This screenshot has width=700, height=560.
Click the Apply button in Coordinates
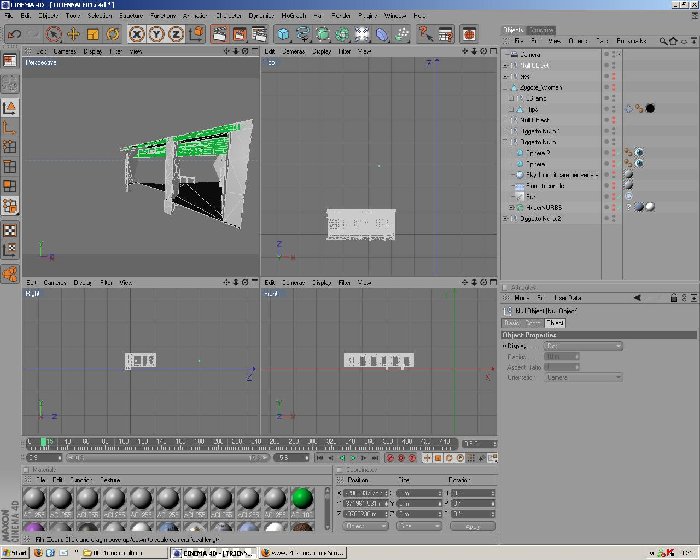(473, 526)
